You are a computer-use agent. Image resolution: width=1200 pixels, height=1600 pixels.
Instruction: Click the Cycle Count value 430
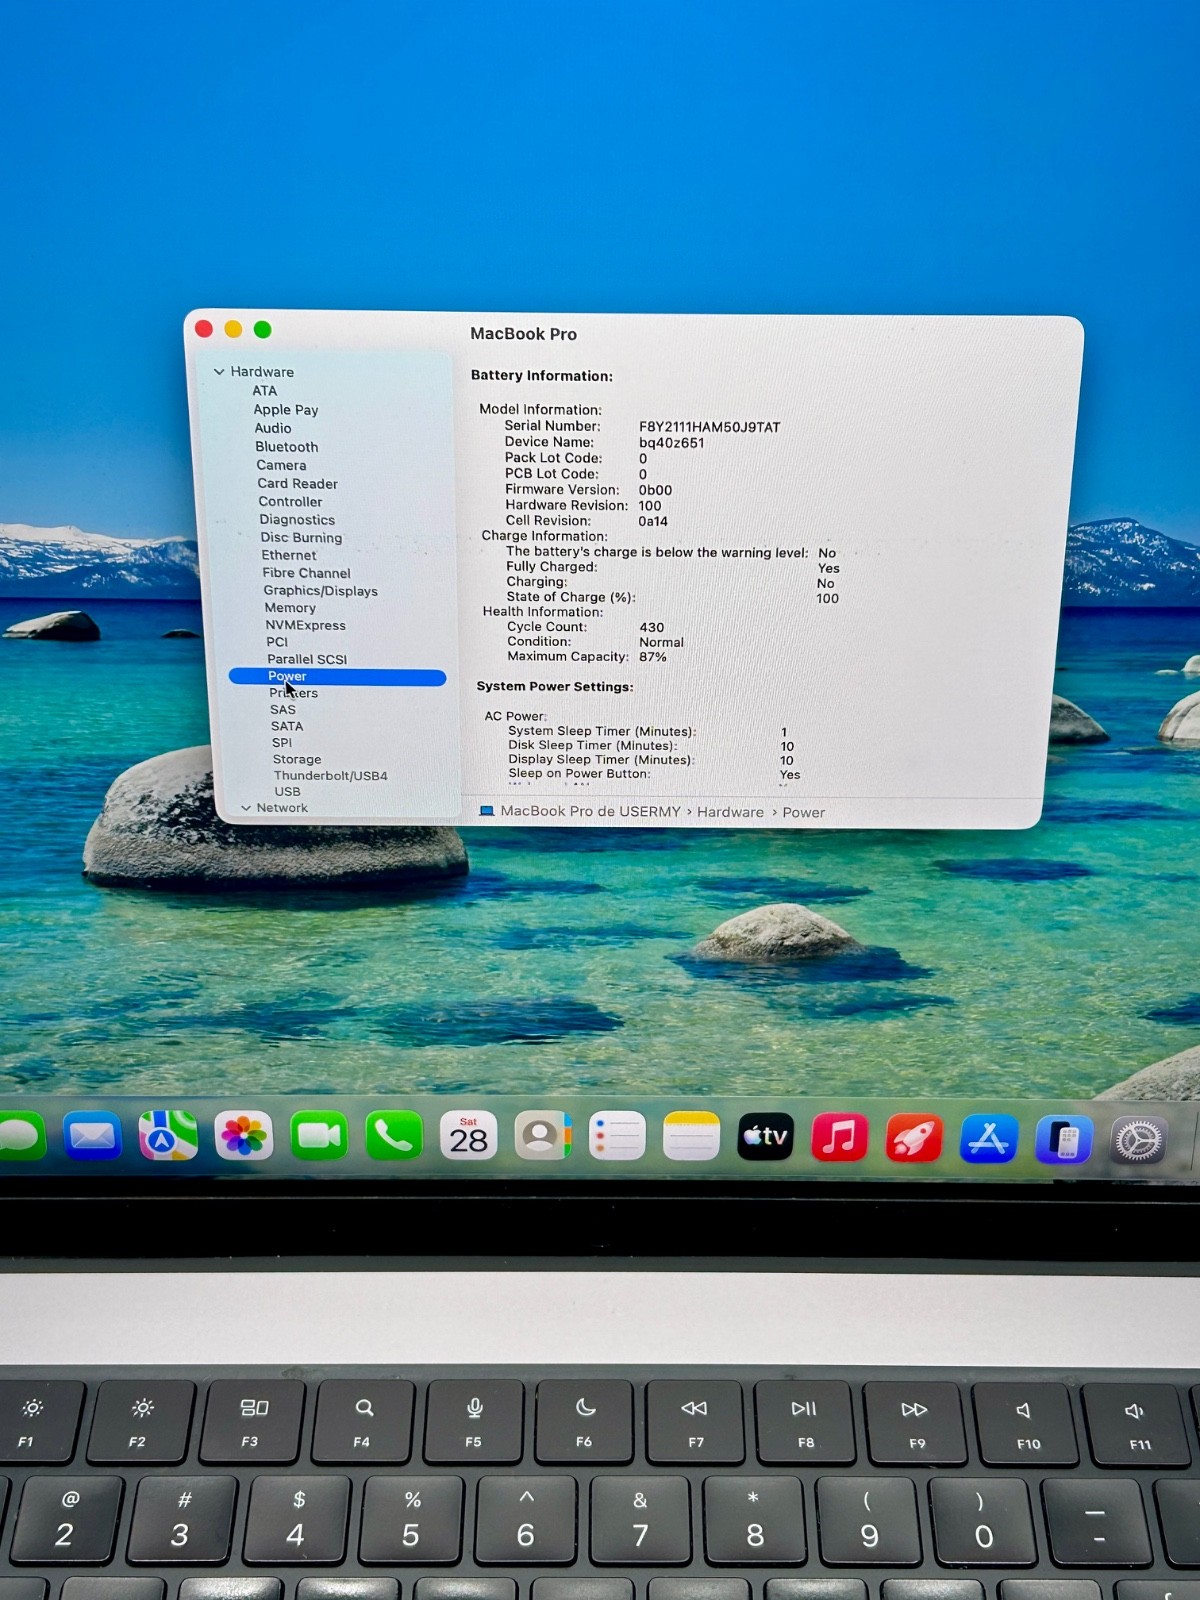click(x=652, y=628)
